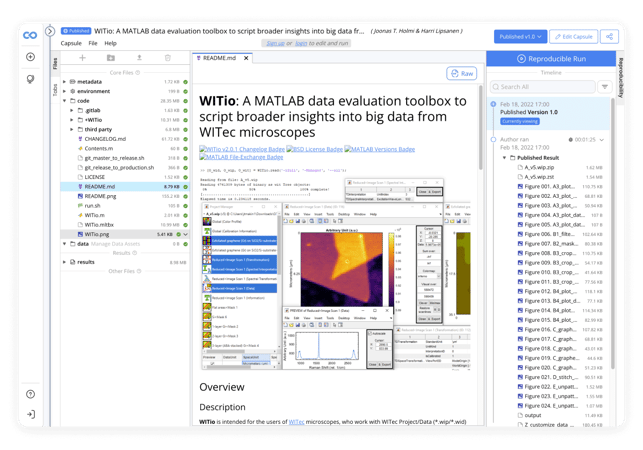Click the share capsule icon button
The width and height of the screenshot is (643, 450).
click(609, 37)
